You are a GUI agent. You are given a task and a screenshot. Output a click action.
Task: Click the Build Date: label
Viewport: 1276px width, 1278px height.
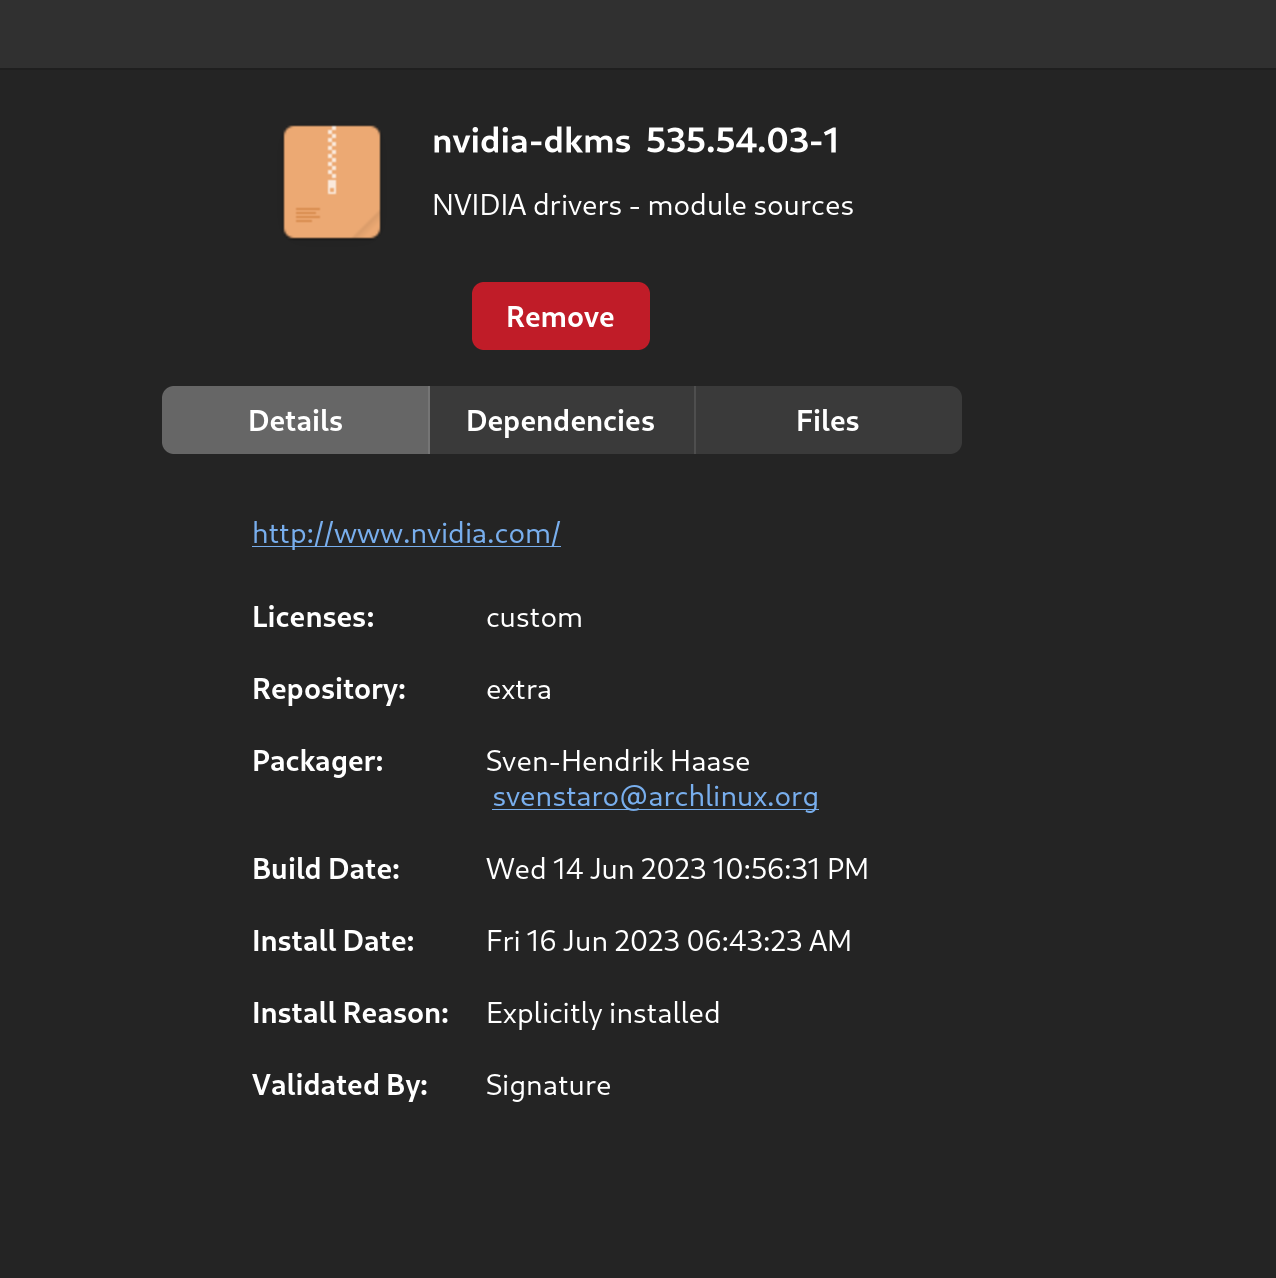coord(326,869)
